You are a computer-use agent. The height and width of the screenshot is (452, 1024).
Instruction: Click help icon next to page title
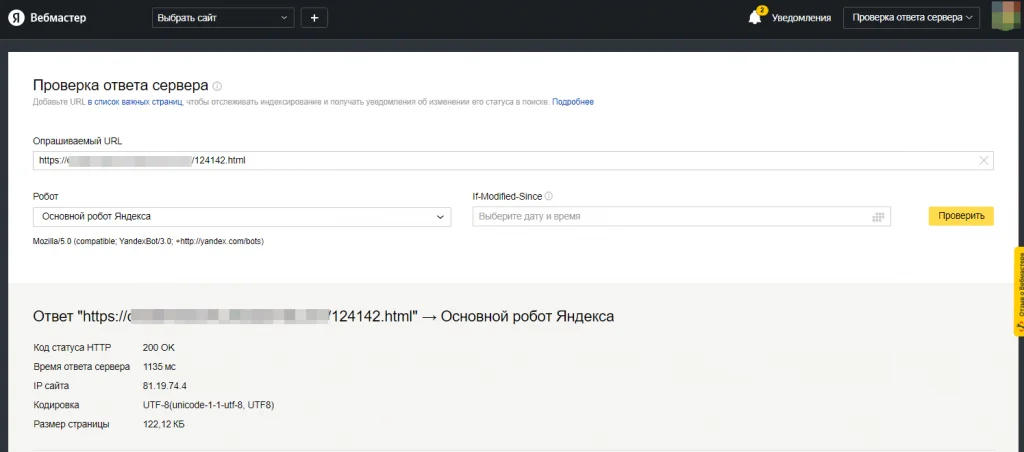coord(217,86)
